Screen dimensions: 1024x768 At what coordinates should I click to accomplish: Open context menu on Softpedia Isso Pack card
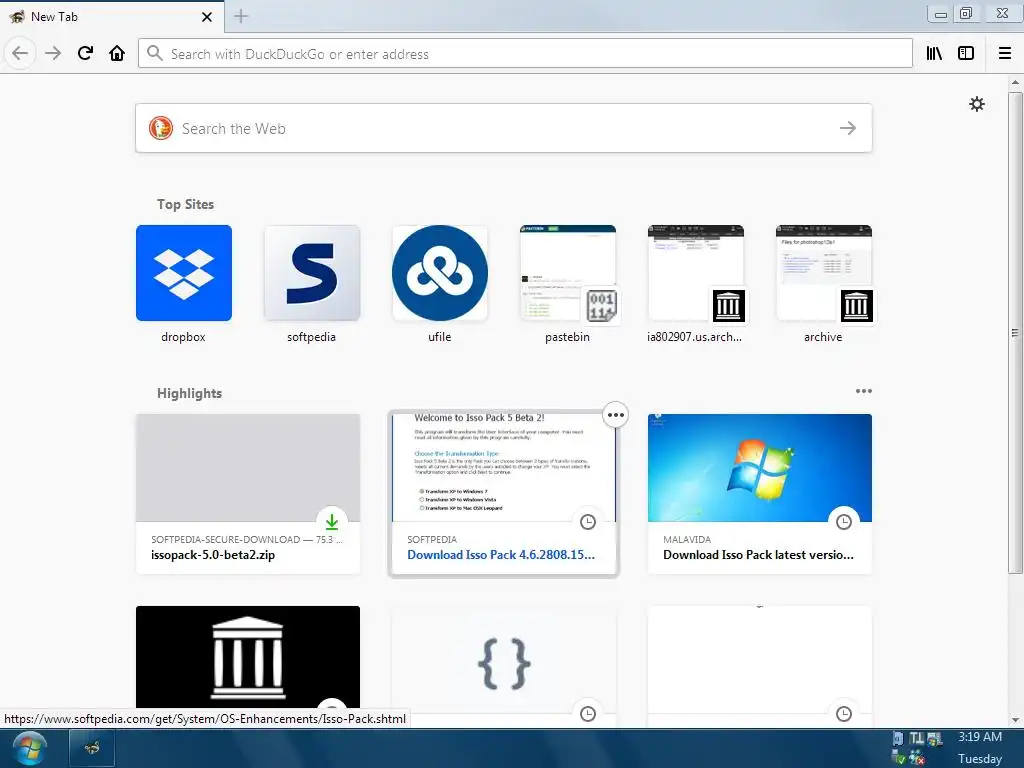coord(615,415)
